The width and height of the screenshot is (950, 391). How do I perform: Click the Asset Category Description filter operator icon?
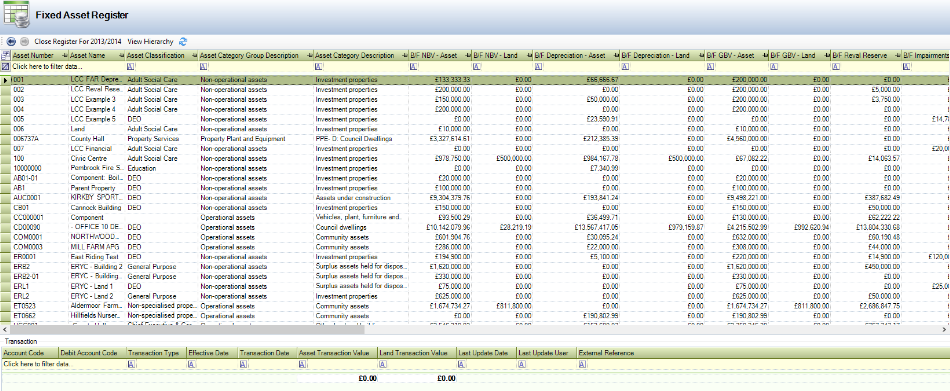[319, 67]
